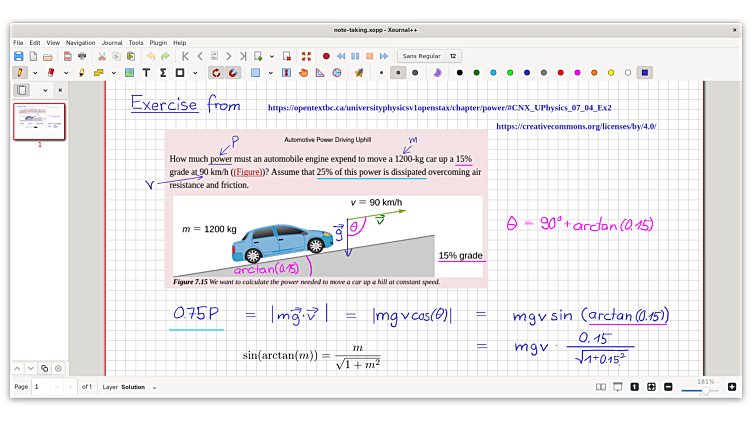The image size is (752, 423).
Task: Select the Eraser tool
Action: [x=50, y=72]
